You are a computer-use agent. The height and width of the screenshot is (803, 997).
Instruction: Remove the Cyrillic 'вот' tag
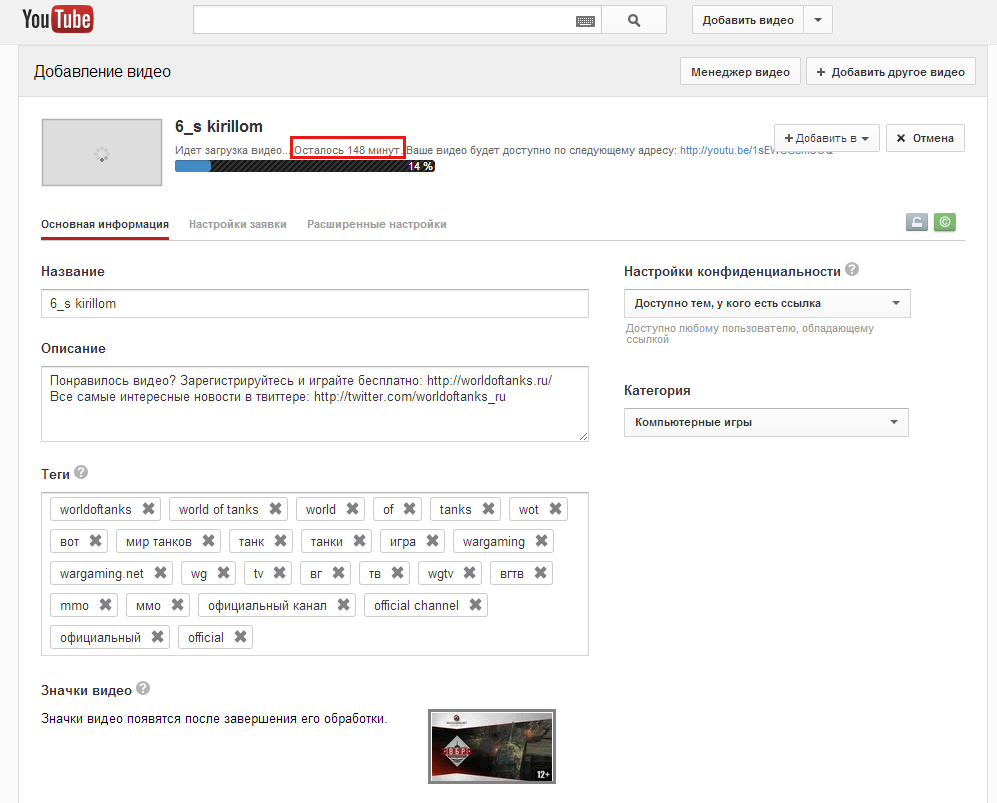95,540
